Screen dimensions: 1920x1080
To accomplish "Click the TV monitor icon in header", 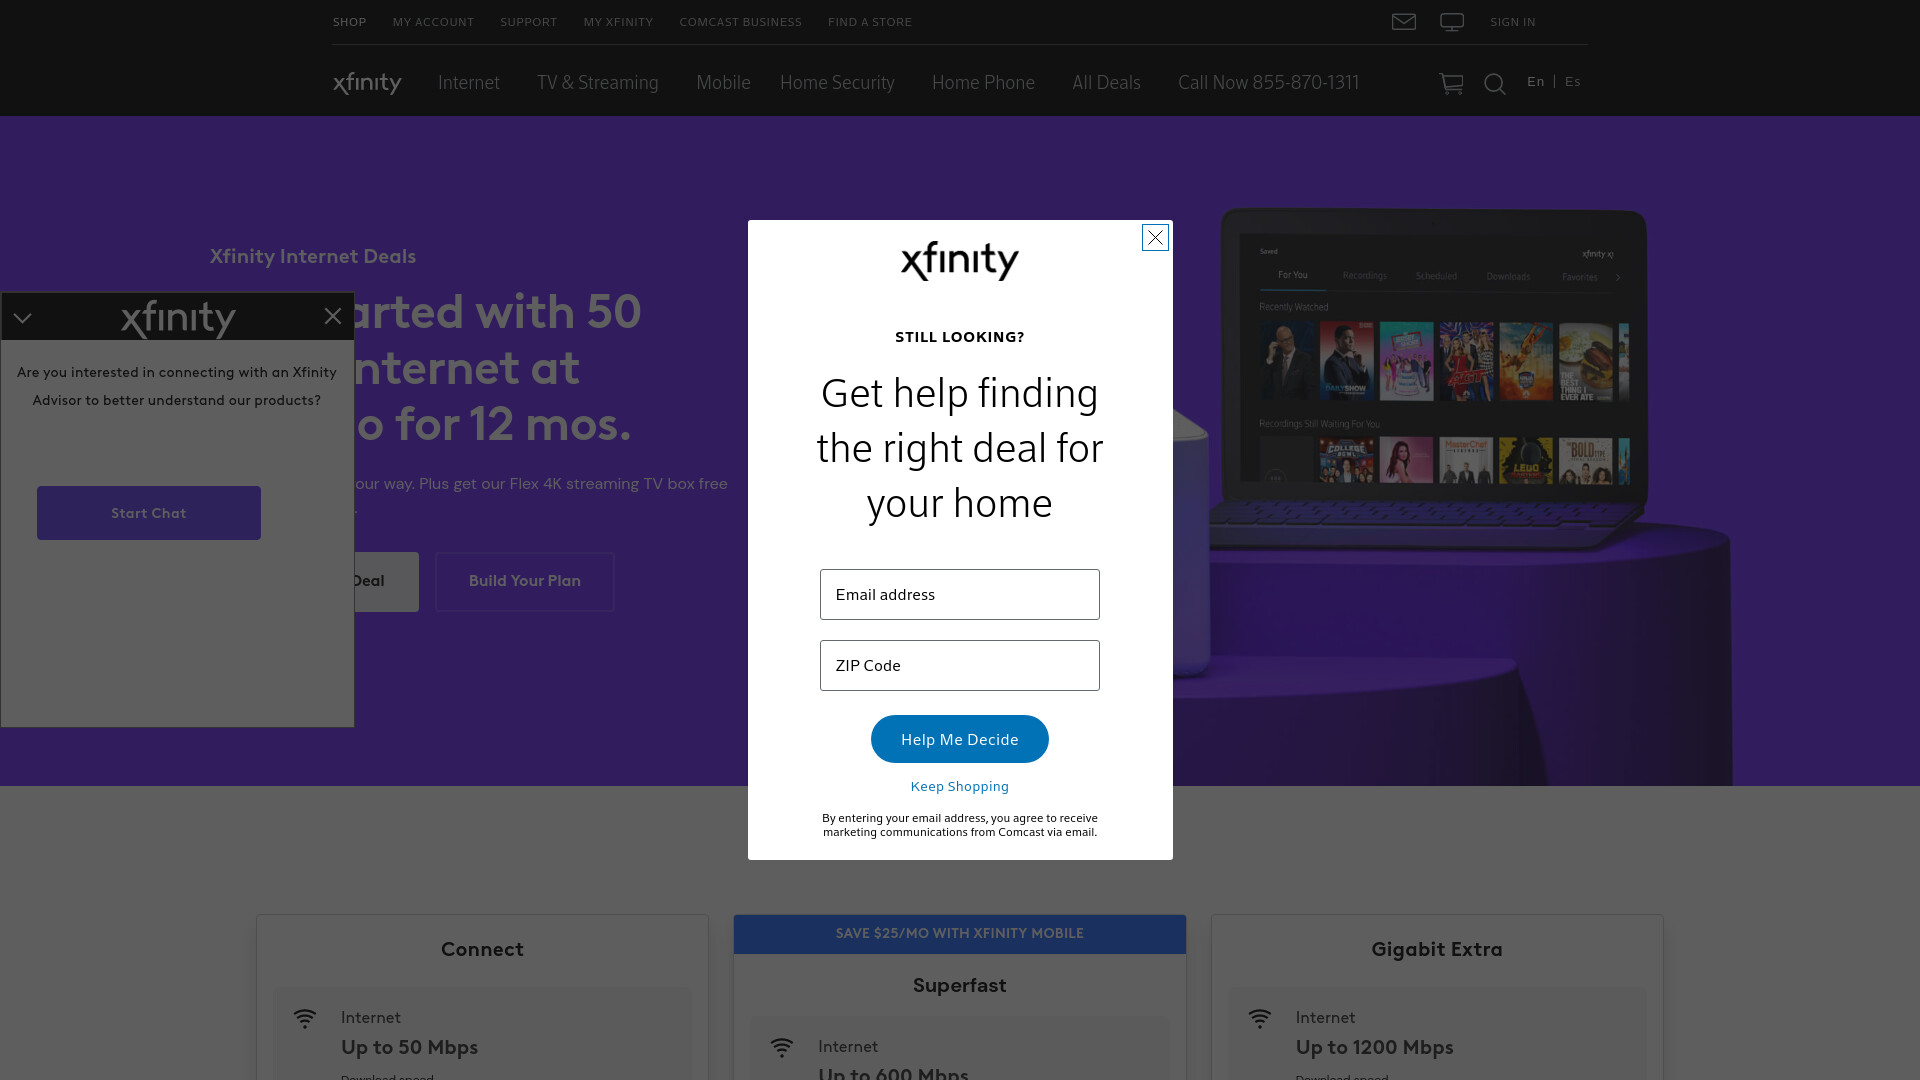I will click(1452, 22).
